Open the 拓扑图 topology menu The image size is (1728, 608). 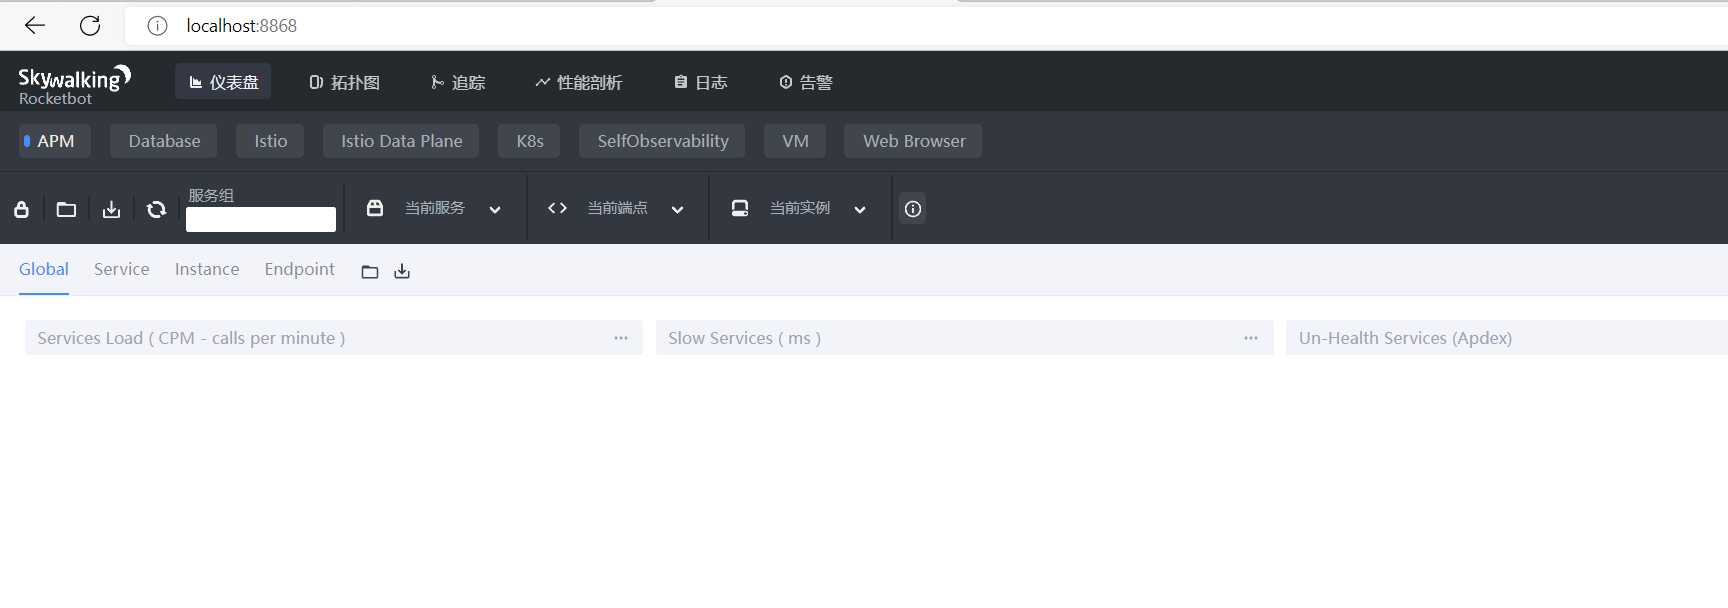tap(344, 82)
